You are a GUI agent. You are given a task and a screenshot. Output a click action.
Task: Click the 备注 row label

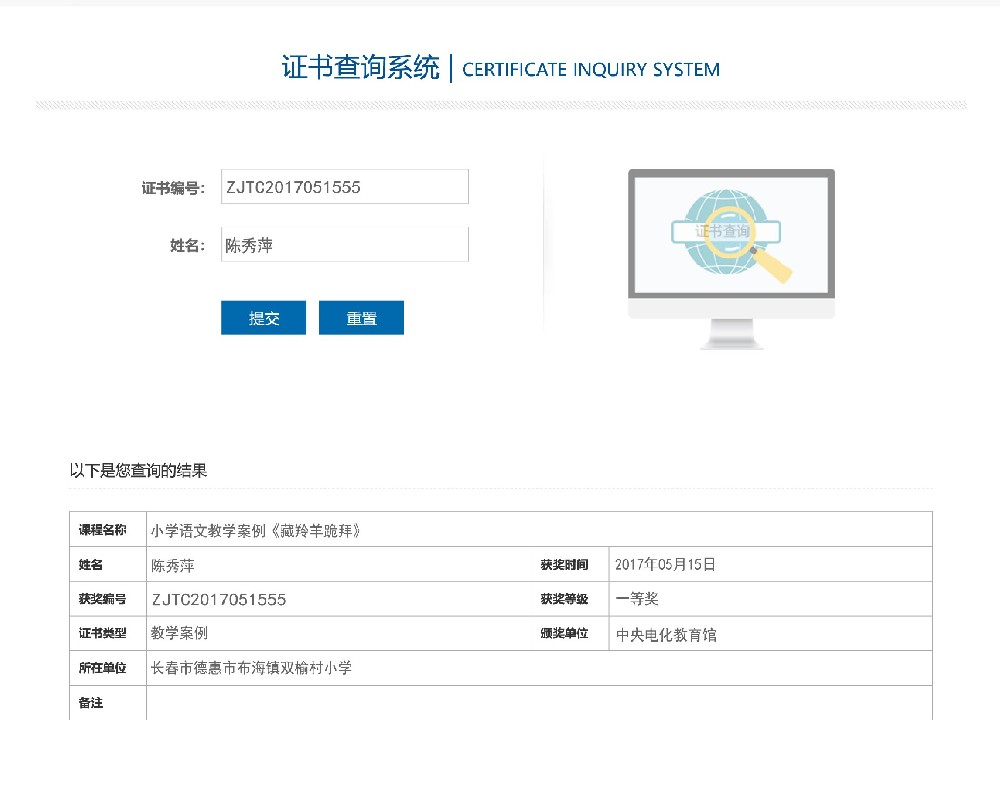coord(91,703)
